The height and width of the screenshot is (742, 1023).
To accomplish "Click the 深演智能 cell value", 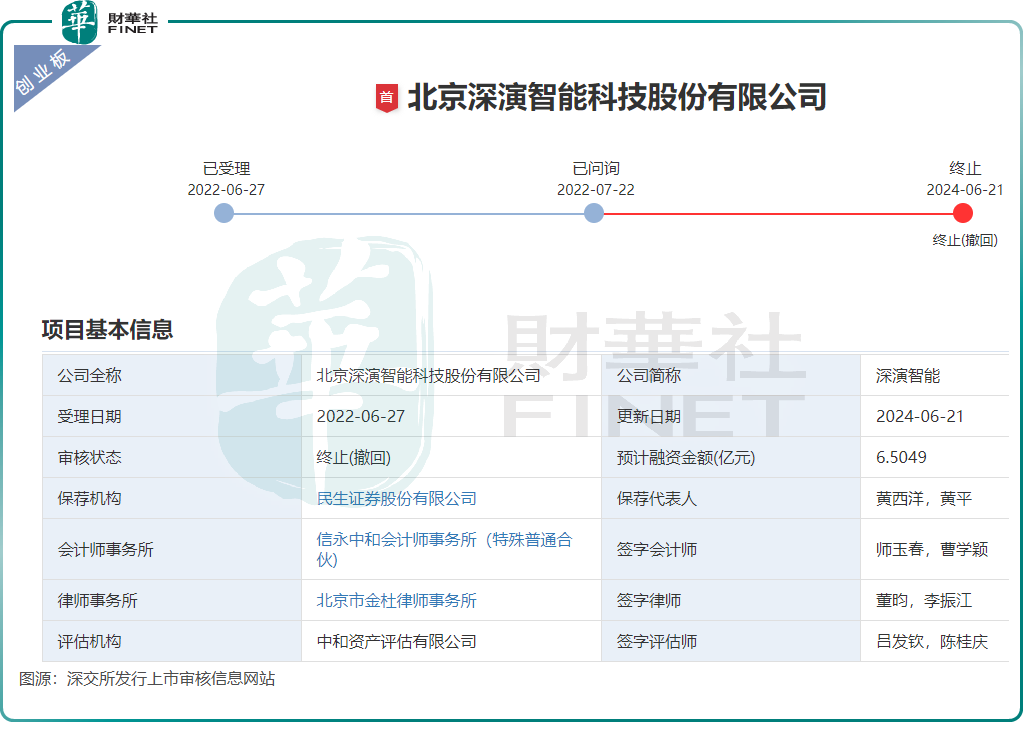I will [908, 376].
